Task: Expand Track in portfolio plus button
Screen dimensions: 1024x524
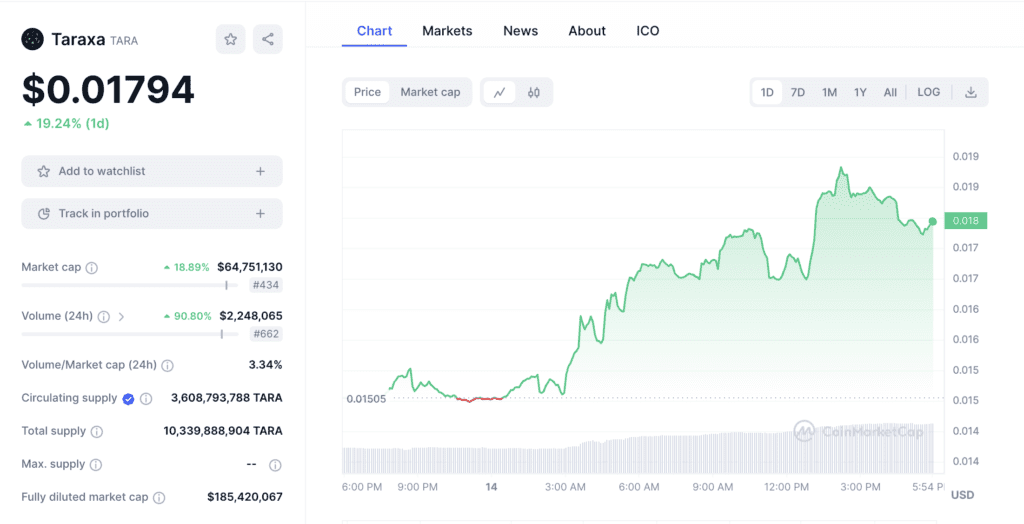Action: [260, 213]
